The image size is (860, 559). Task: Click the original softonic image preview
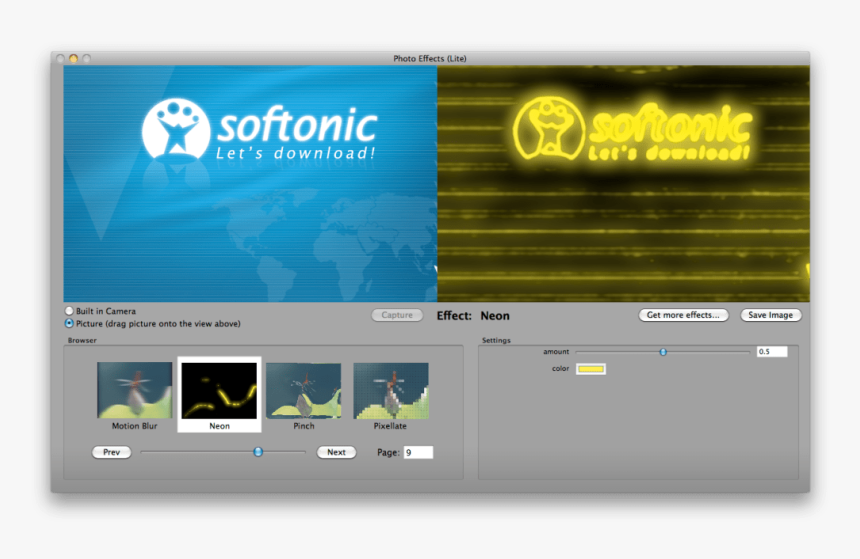[250, 184]
